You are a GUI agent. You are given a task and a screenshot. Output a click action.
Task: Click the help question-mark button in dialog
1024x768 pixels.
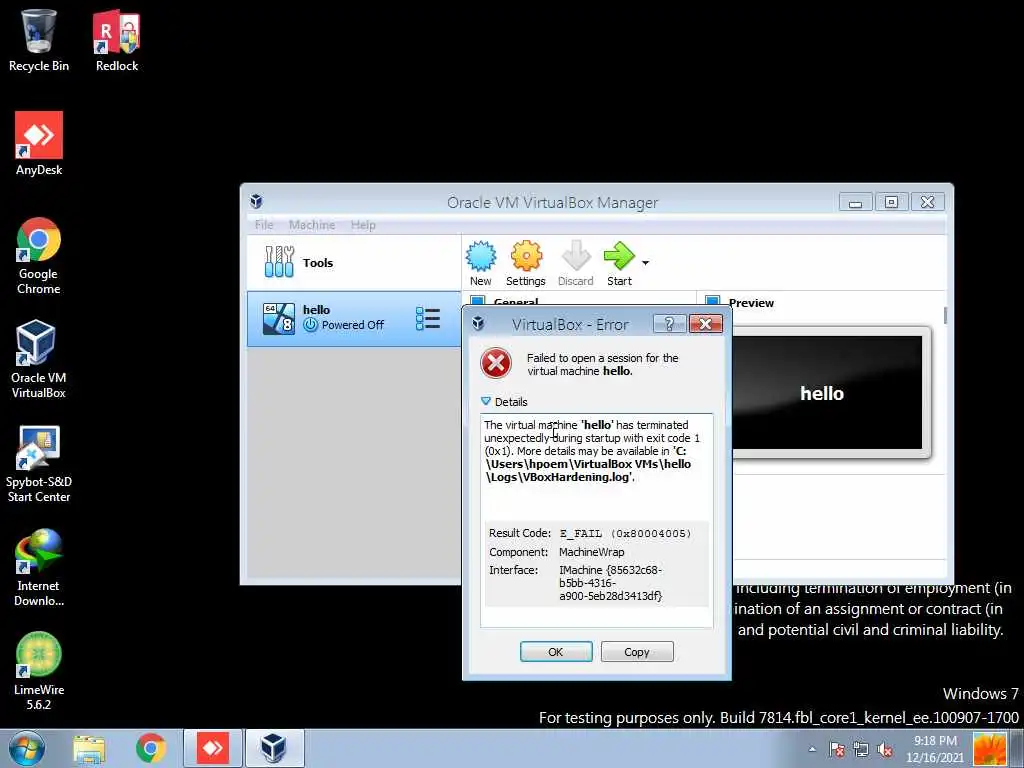669,324
